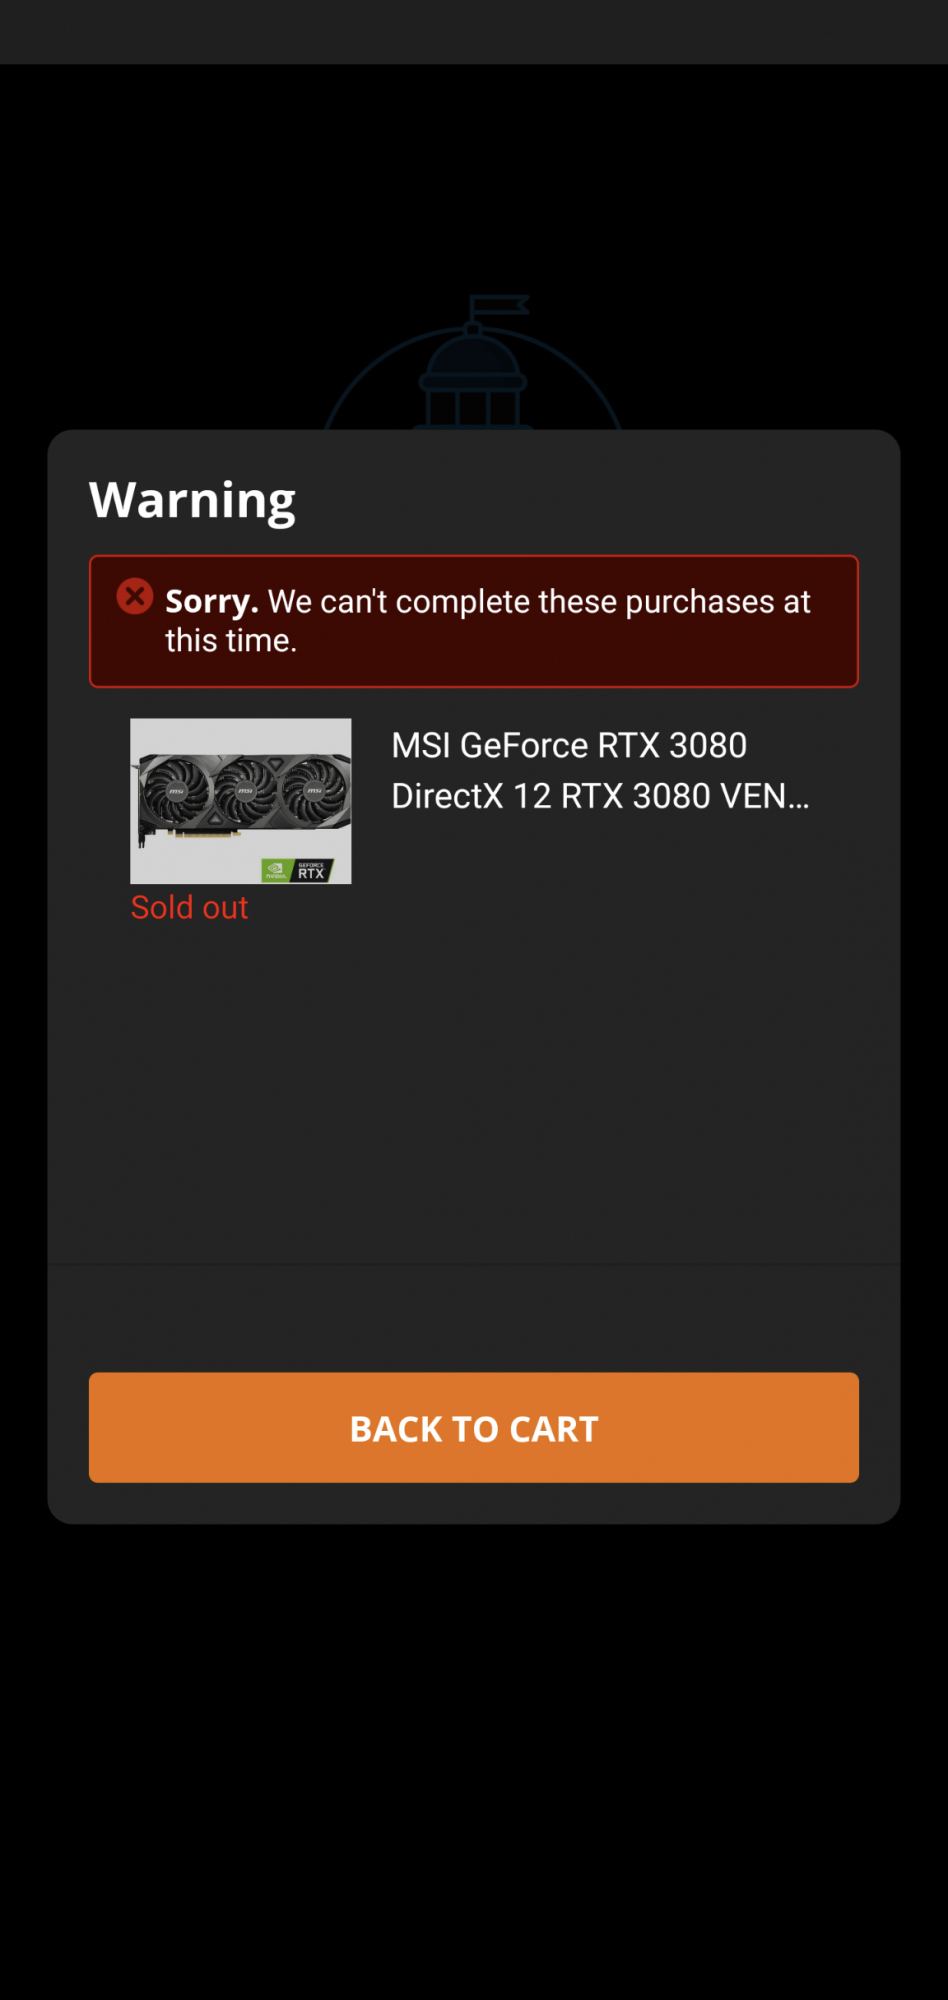Tap the dark red error banner background
The width and height of the screenshot is (948, 2000).
coord(474,672)
